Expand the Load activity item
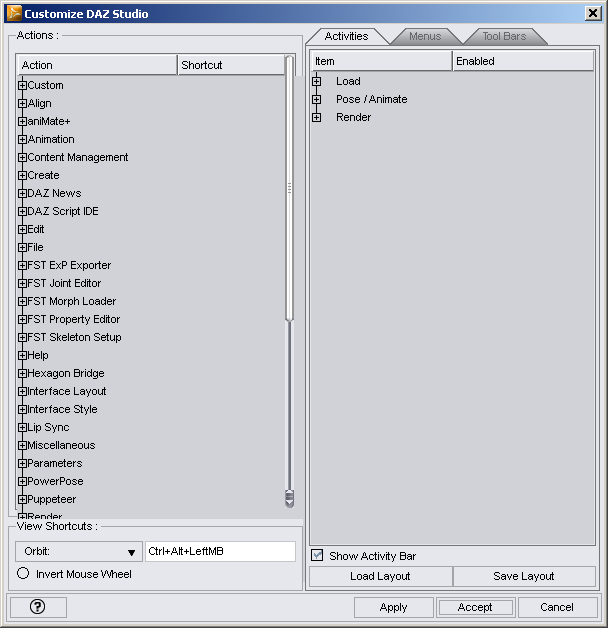Screen dimensions: 608x628 coord(317,82)
